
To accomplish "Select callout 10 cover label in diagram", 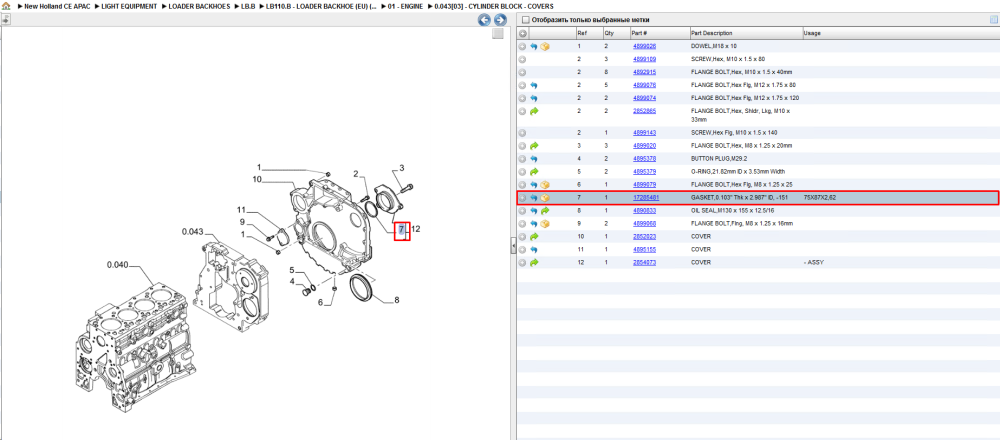I will (256, 180).
